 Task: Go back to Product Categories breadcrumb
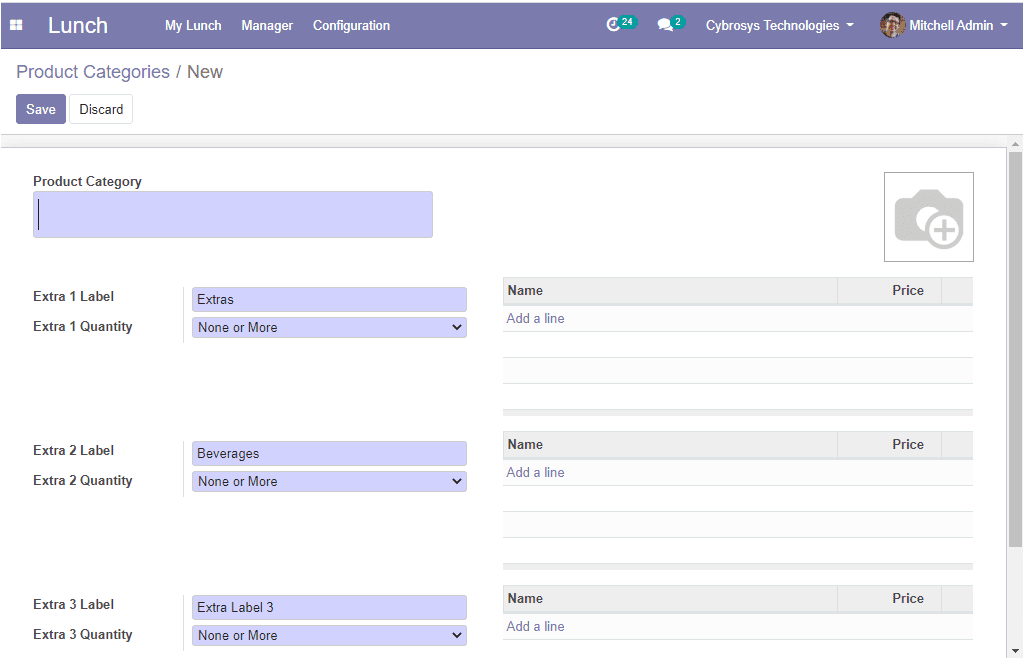(93, 72)
